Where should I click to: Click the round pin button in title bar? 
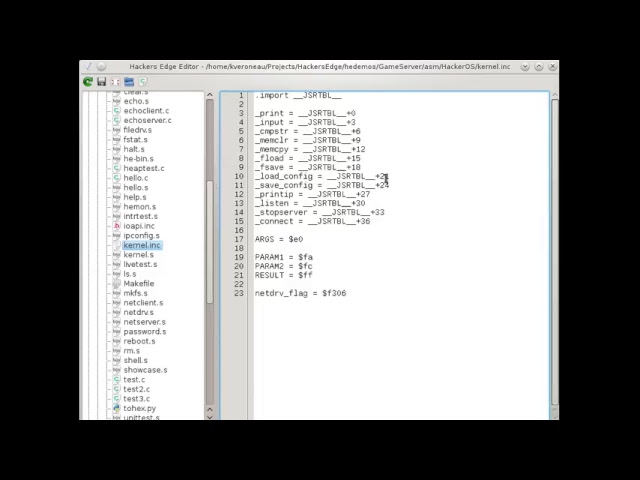tap(101, 66)
